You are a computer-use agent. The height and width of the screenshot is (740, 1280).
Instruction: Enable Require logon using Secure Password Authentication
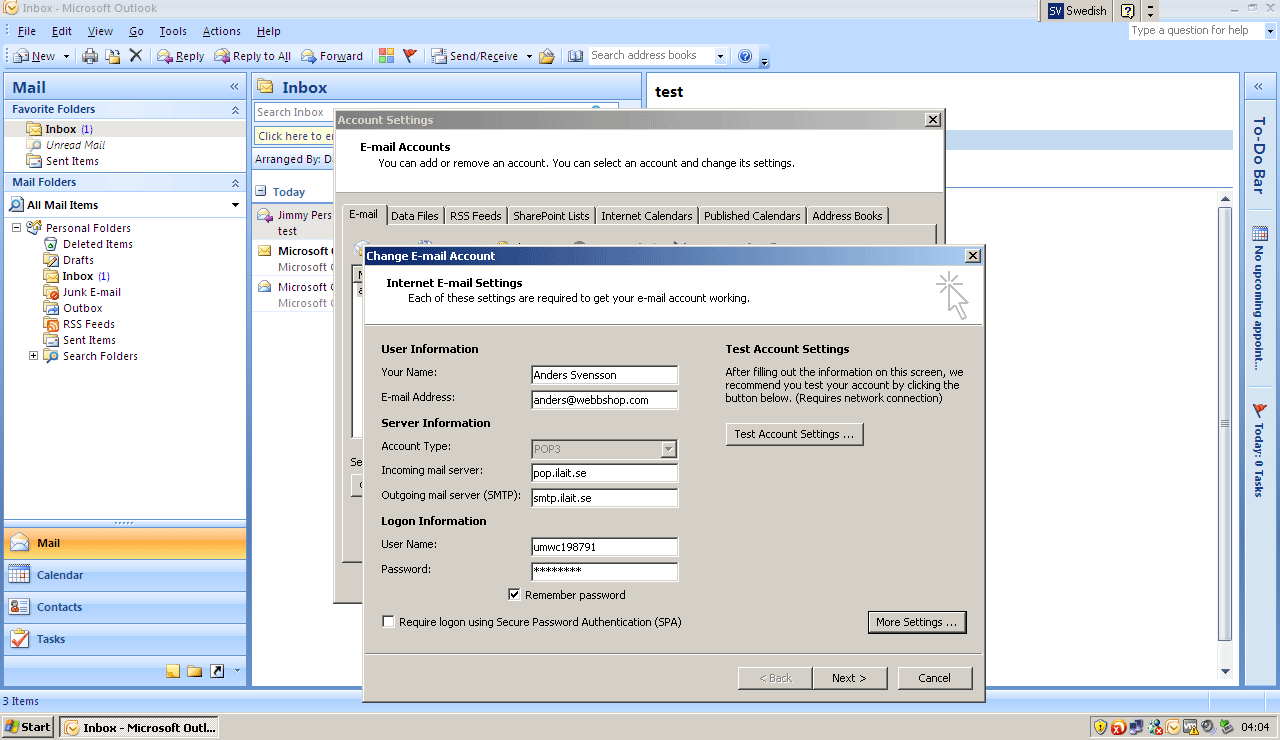(388, 622)
